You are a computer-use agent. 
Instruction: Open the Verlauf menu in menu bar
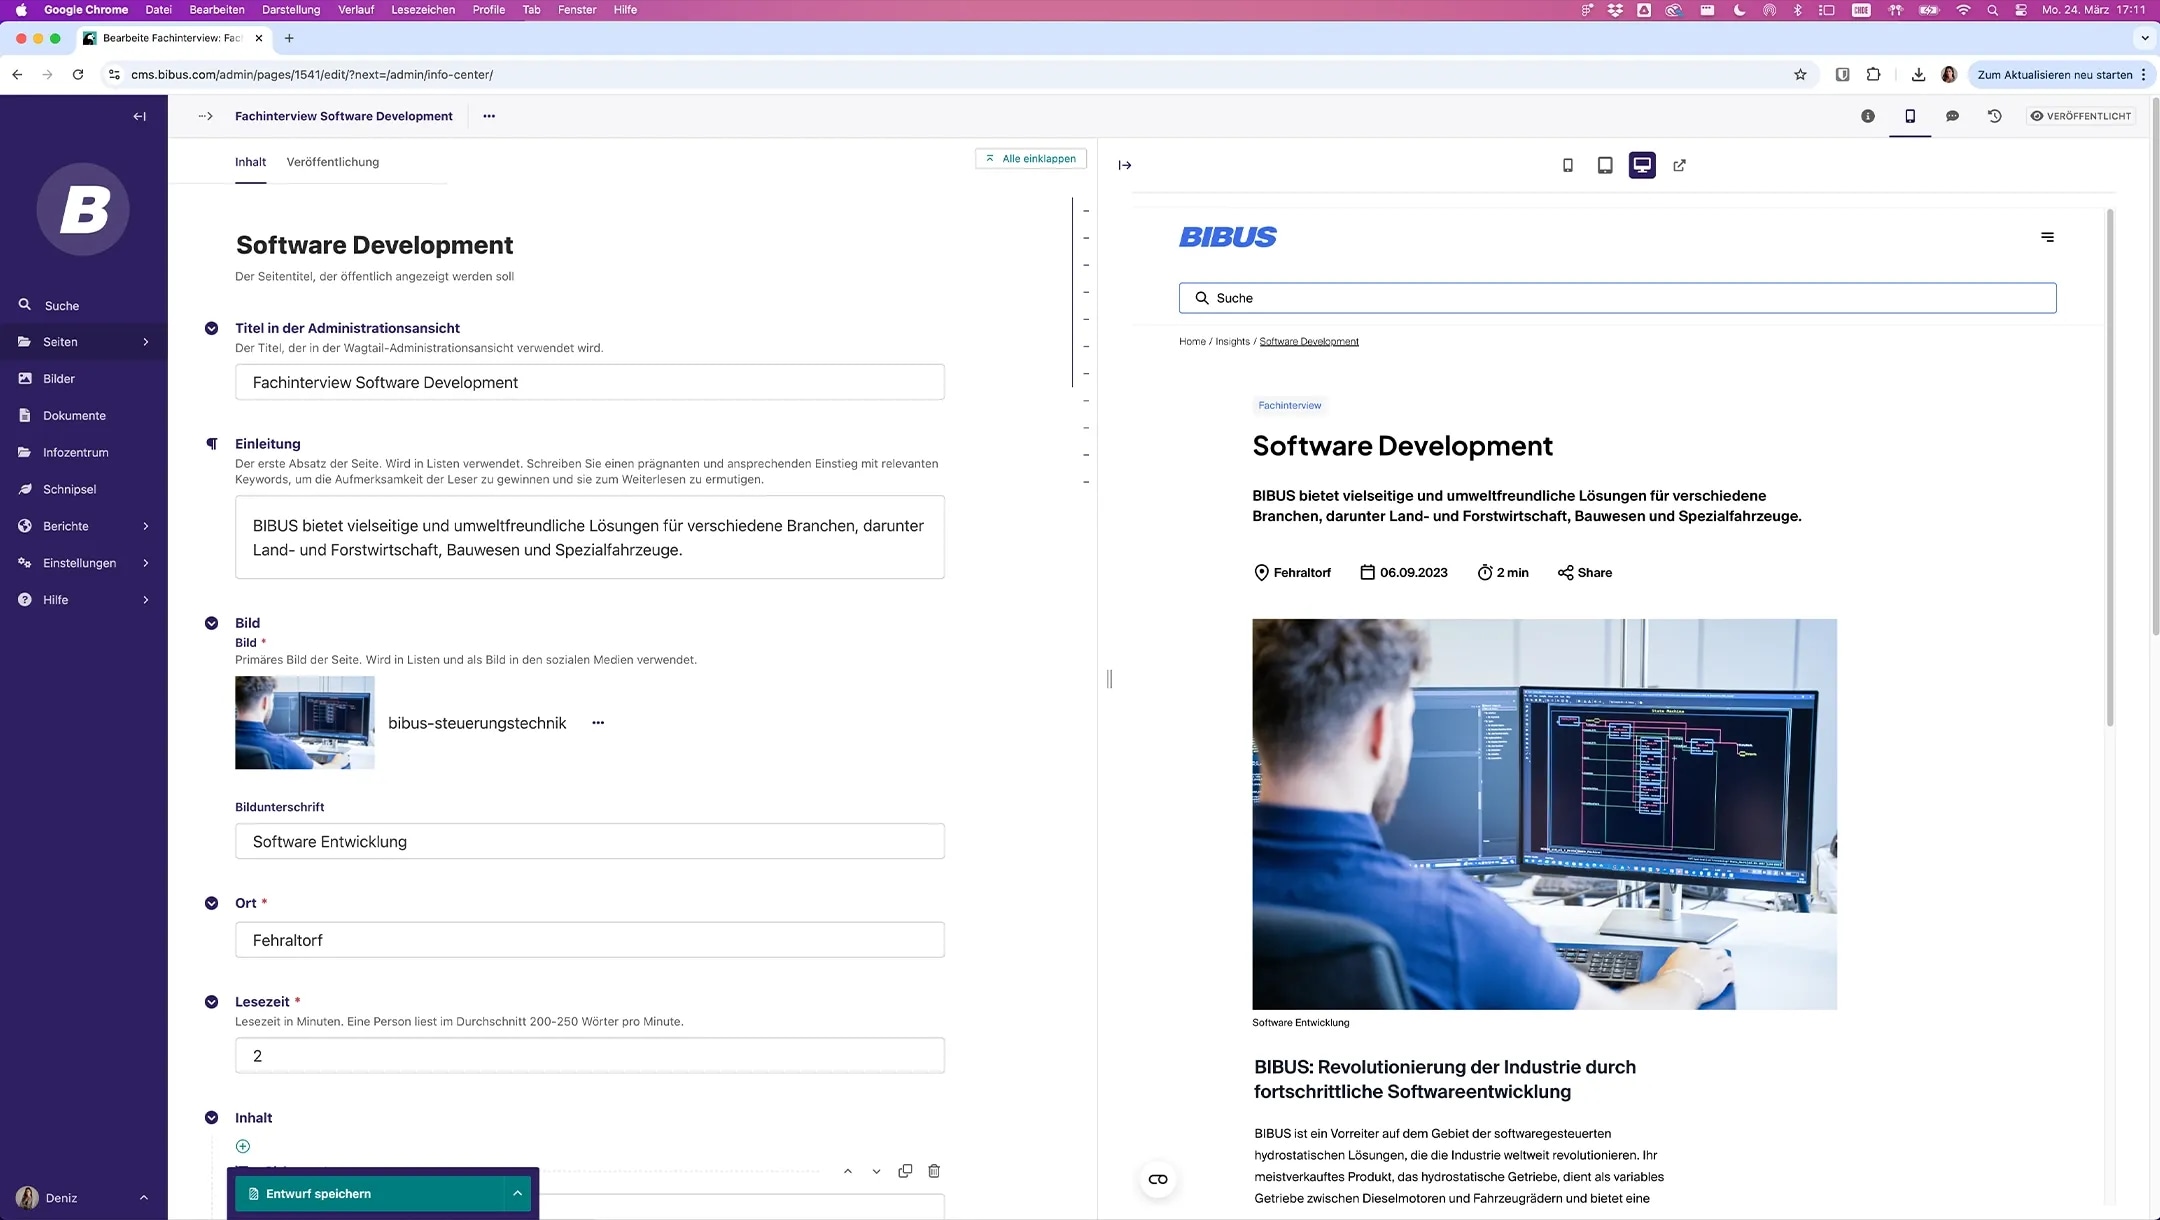[x=356, y=10]
